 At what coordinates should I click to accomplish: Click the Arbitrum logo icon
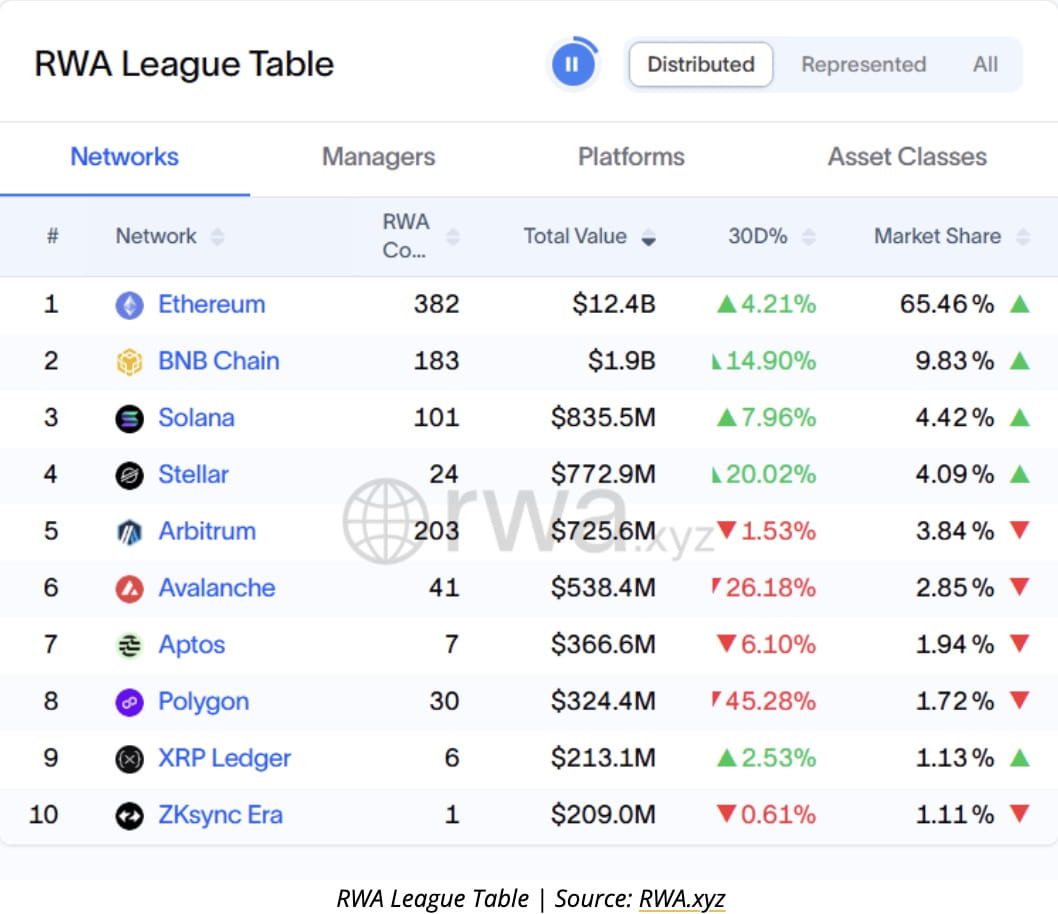[x=129, y=532]
